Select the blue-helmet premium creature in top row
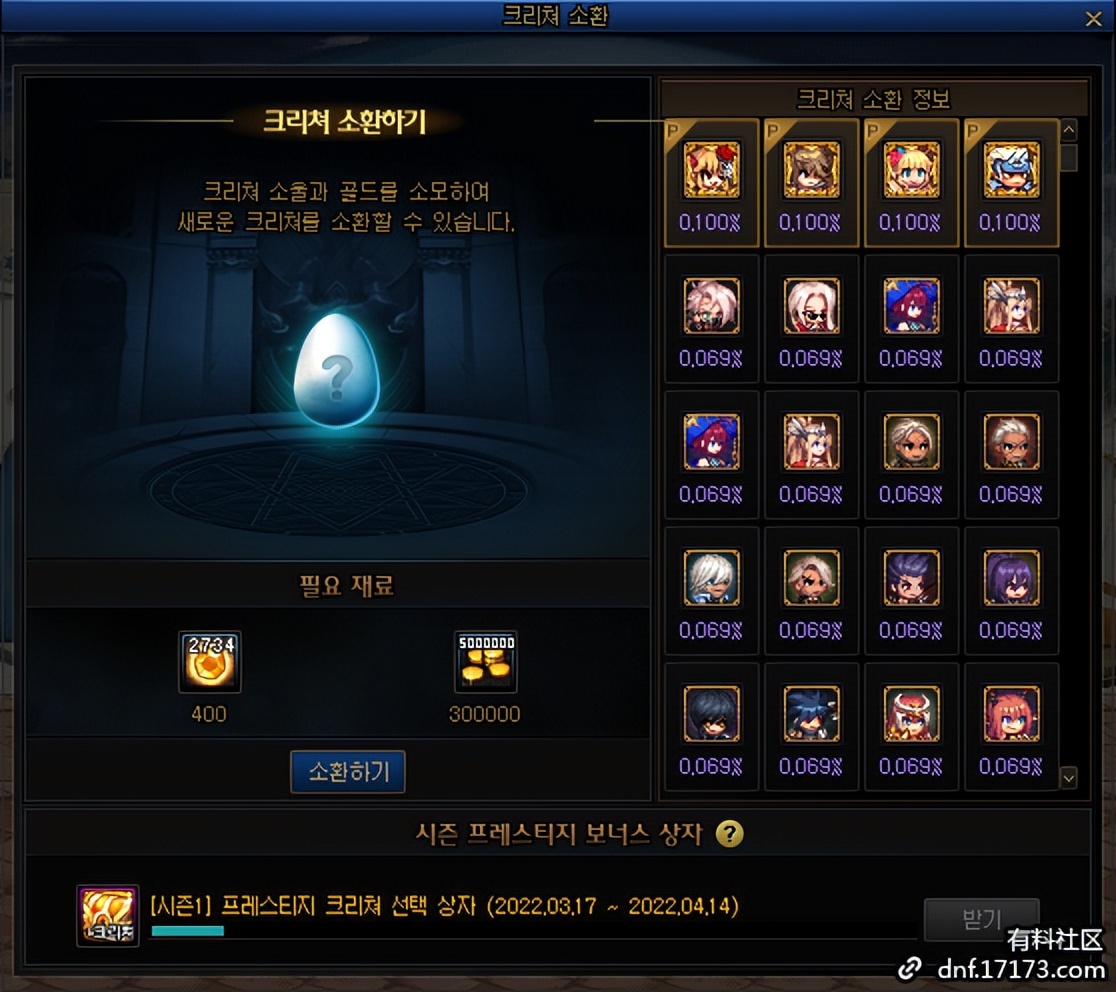The width and height of the screenshot is (1116, 992). [1011, 170]
